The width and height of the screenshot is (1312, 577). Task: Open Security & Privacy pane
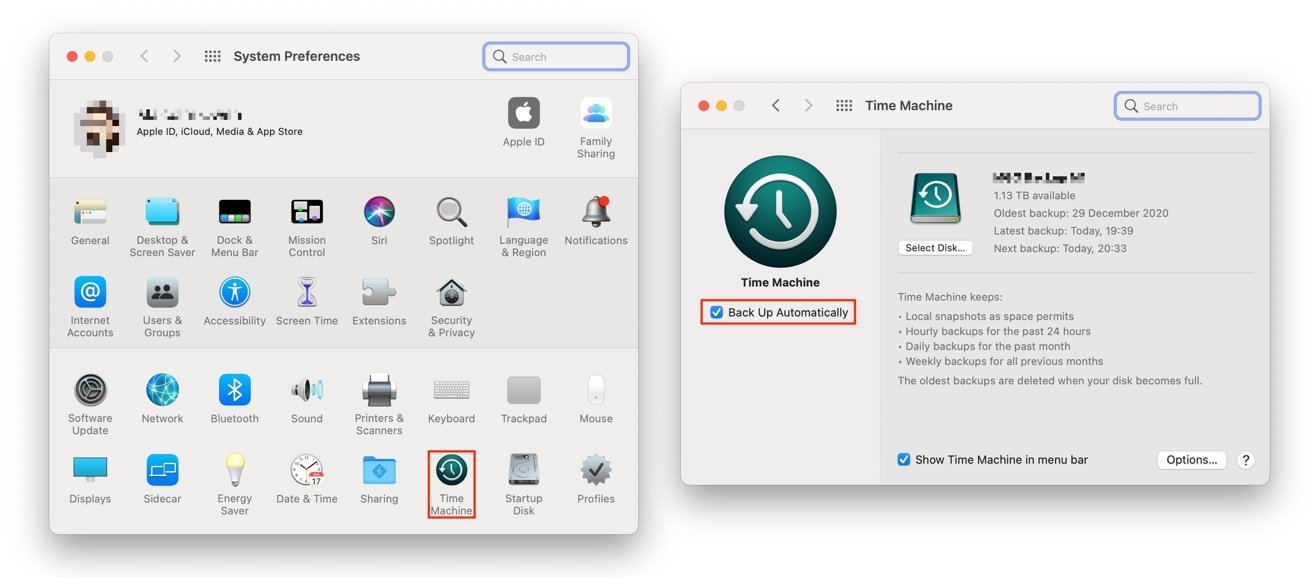click(451, 292)
